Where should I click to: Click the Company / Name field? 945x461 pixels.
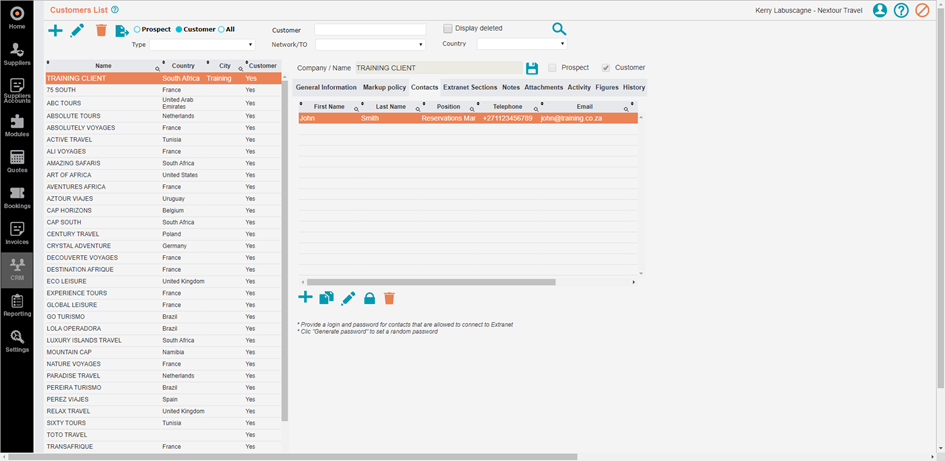(439, 68)
